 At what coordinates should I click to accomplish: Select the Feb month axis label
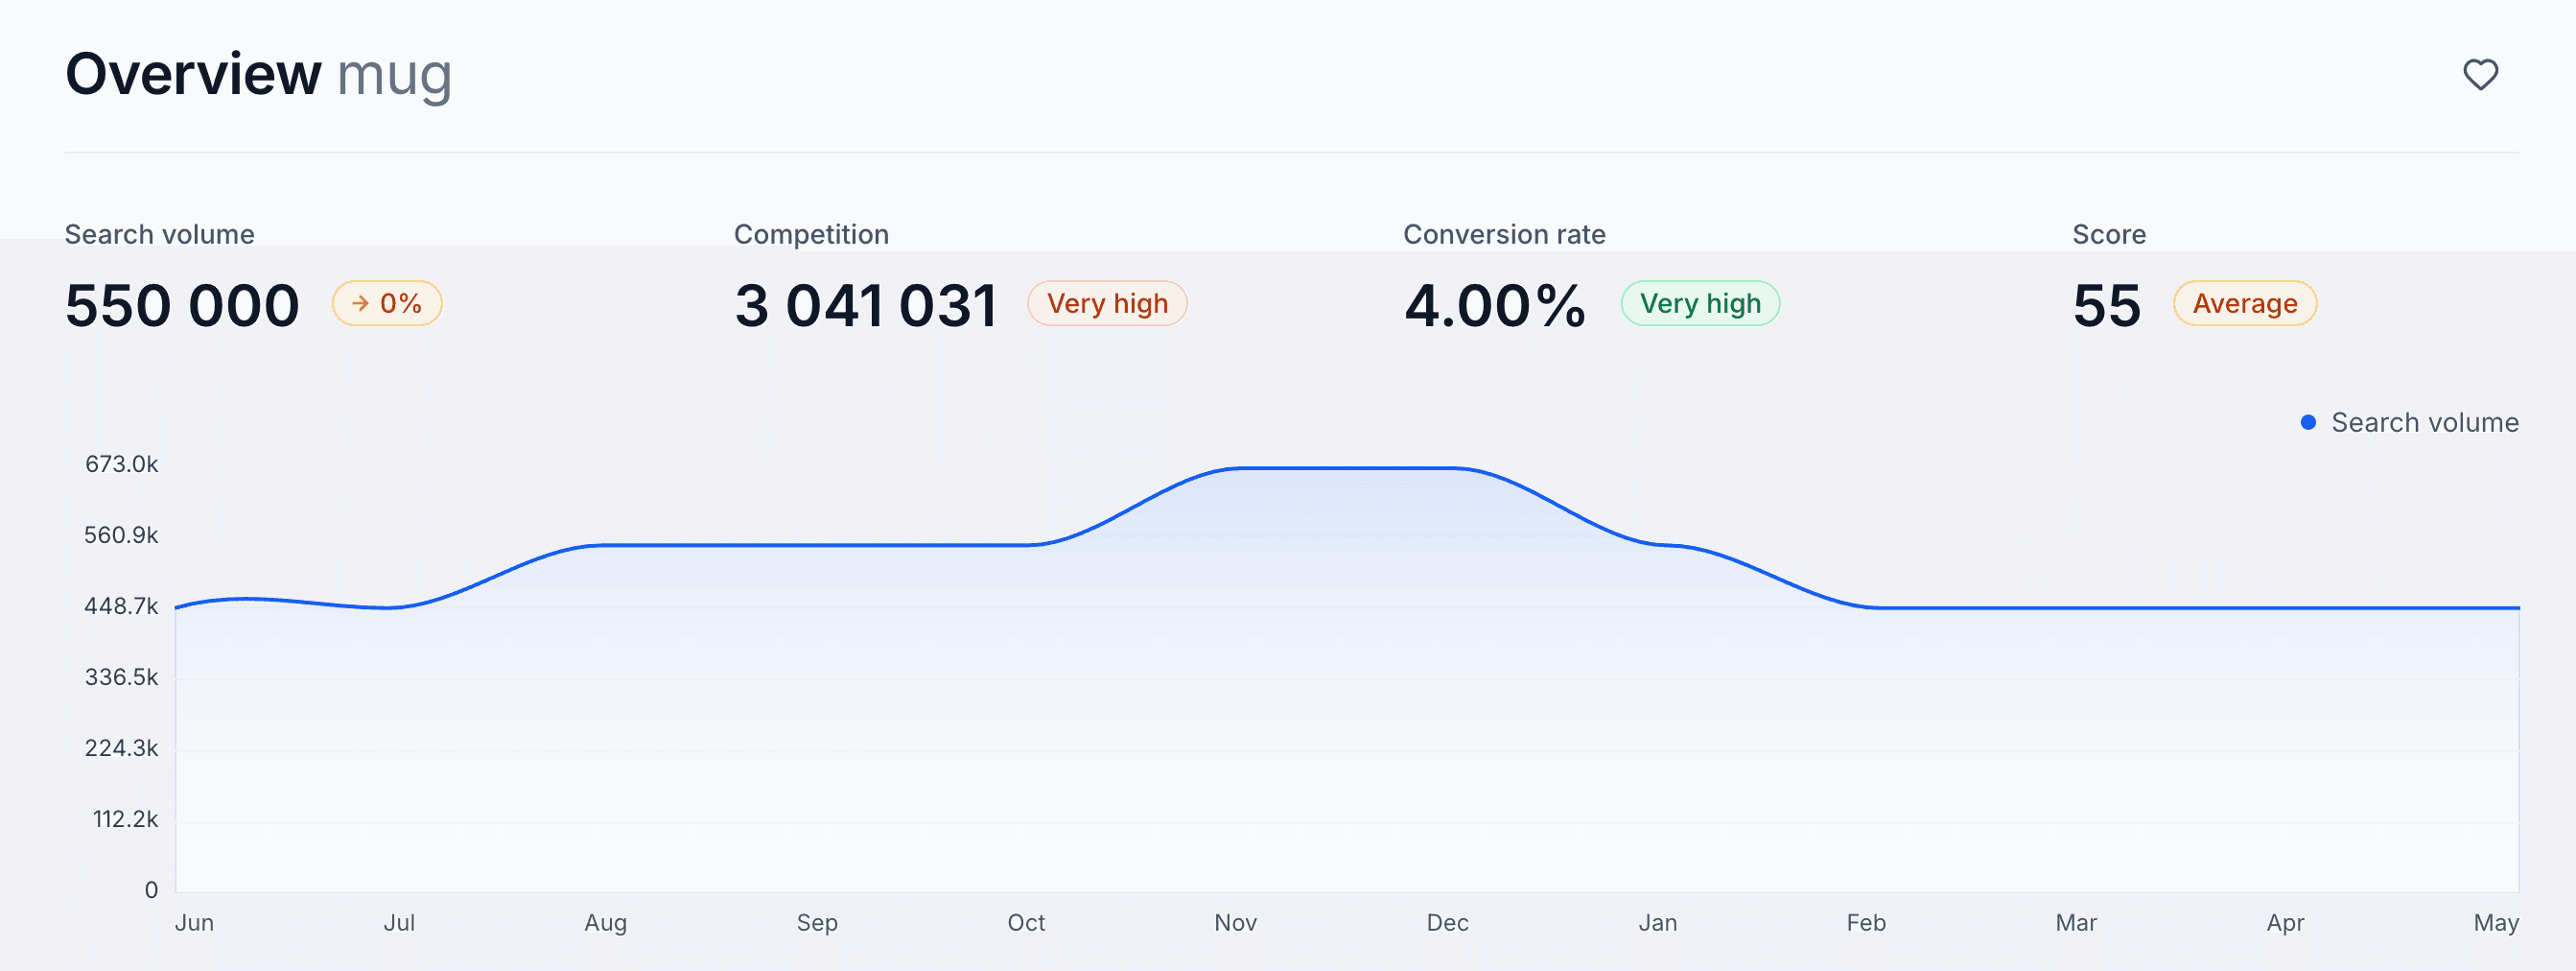coord(1865,922)
